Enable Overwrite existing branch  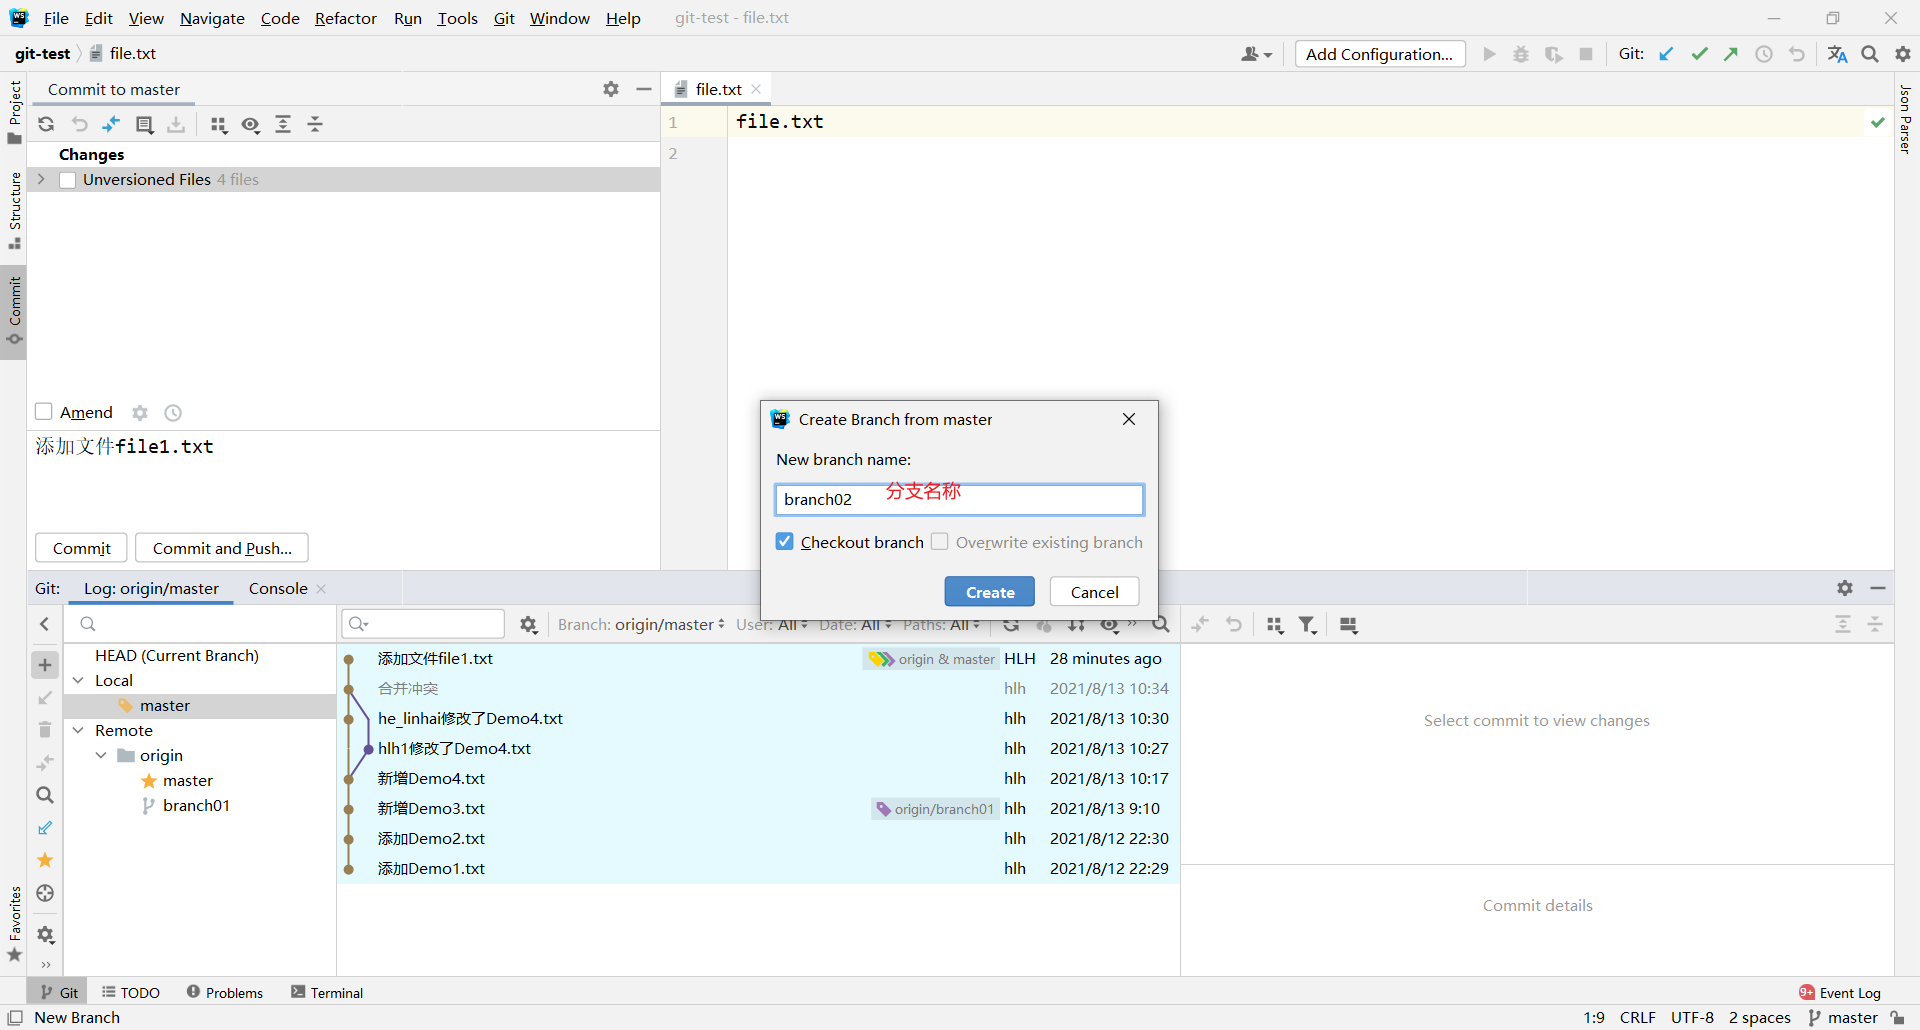click(x=940, y=541)
